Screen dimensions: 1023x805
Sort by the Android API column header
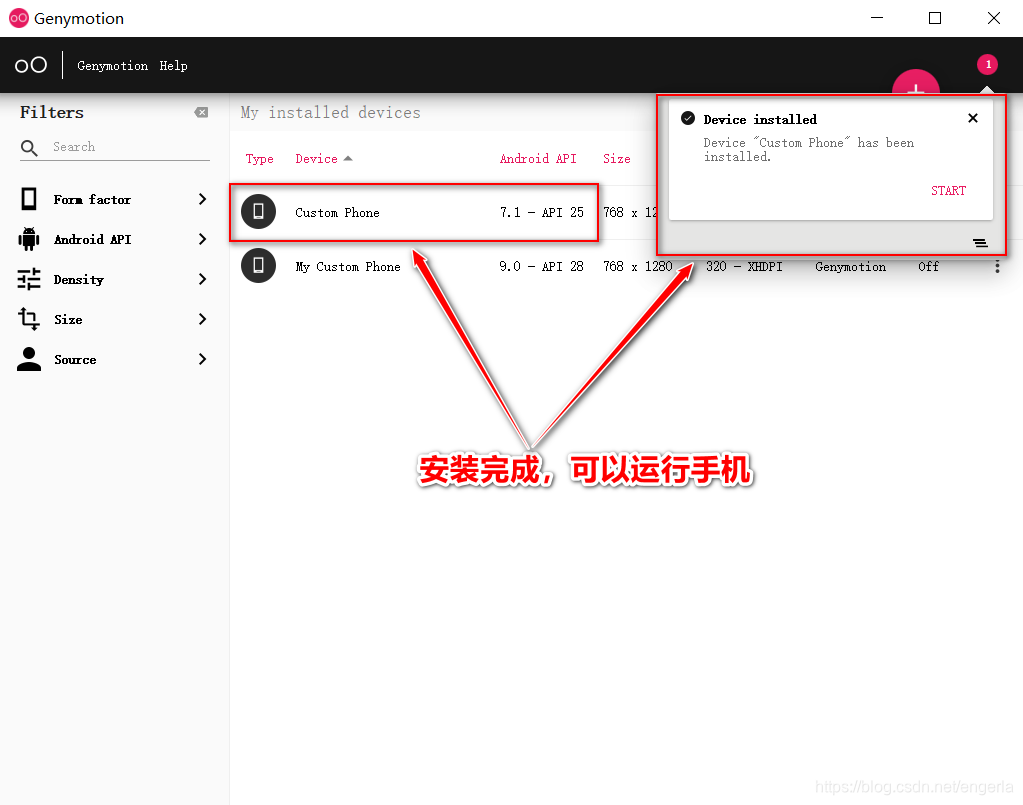(x=538, y=159)
